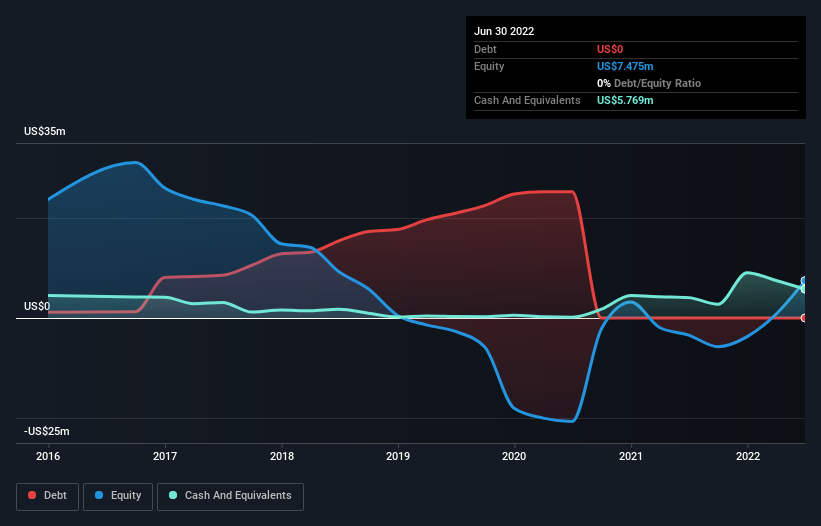821x526 pixels.
Task: Click the 2022 x-axis label
Action: tap(748, 456)
